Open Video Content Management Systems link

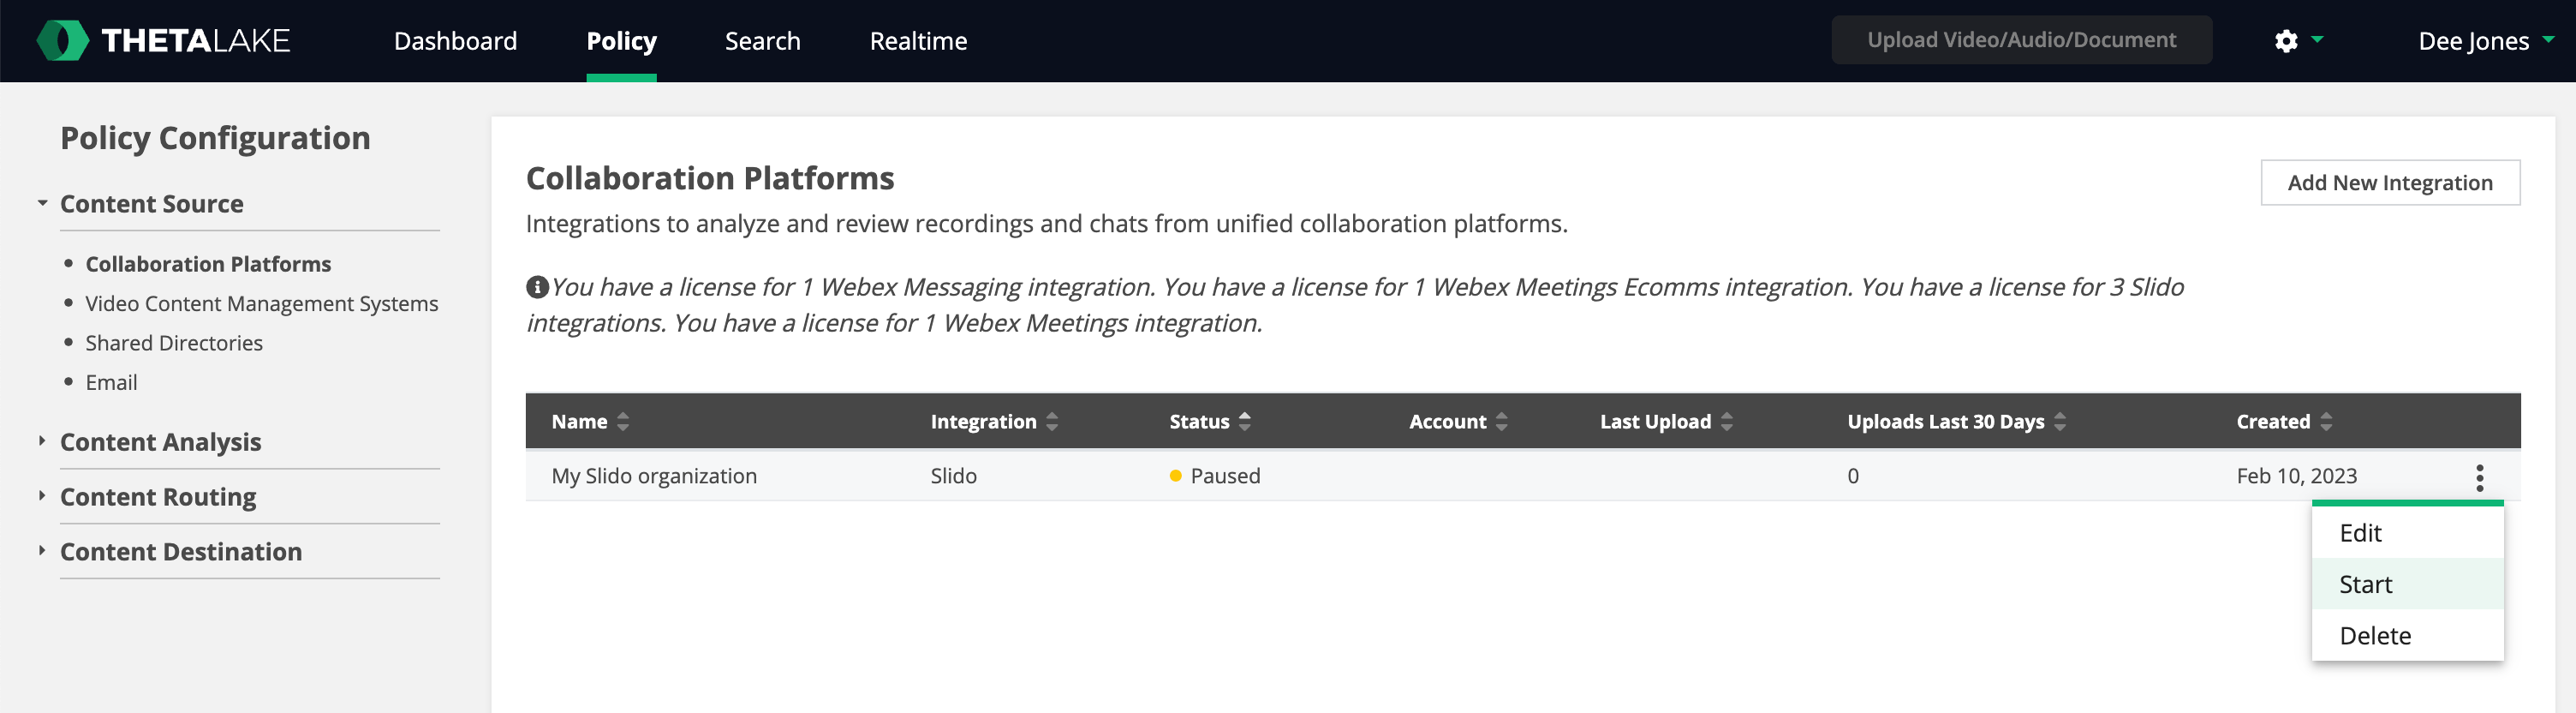[262, 304]
